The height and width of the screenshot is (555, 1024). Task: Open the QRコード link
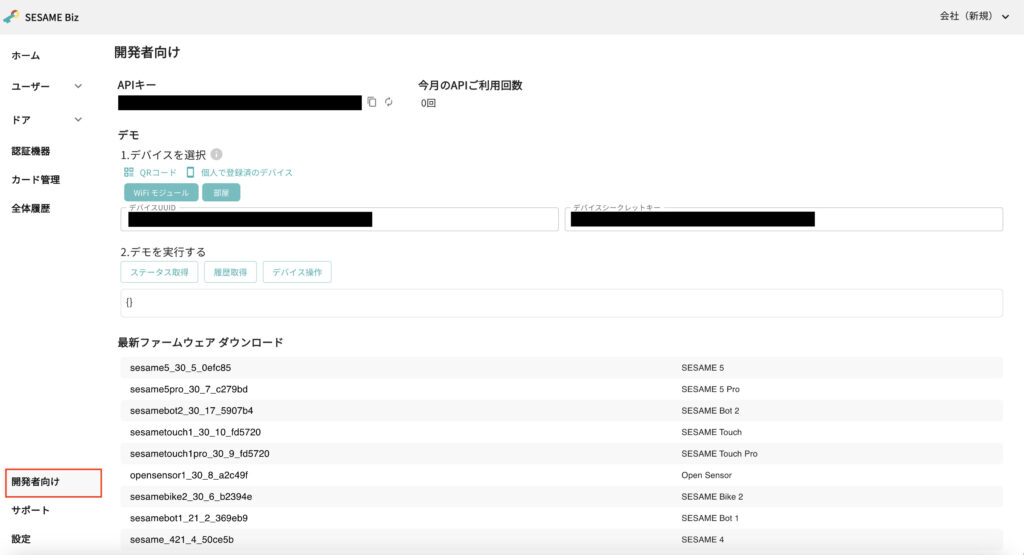(x=158, y=172)
